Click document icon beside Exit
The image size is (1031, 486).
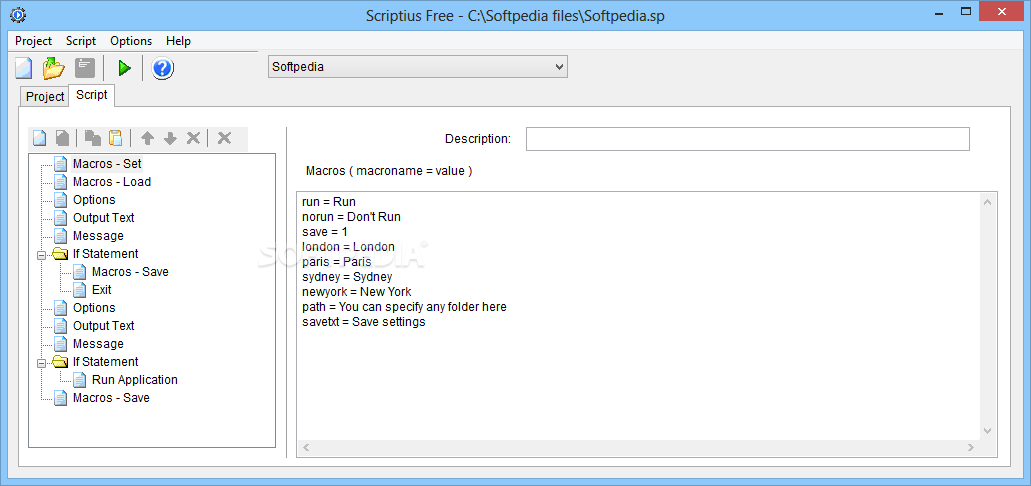click(80, 289)
